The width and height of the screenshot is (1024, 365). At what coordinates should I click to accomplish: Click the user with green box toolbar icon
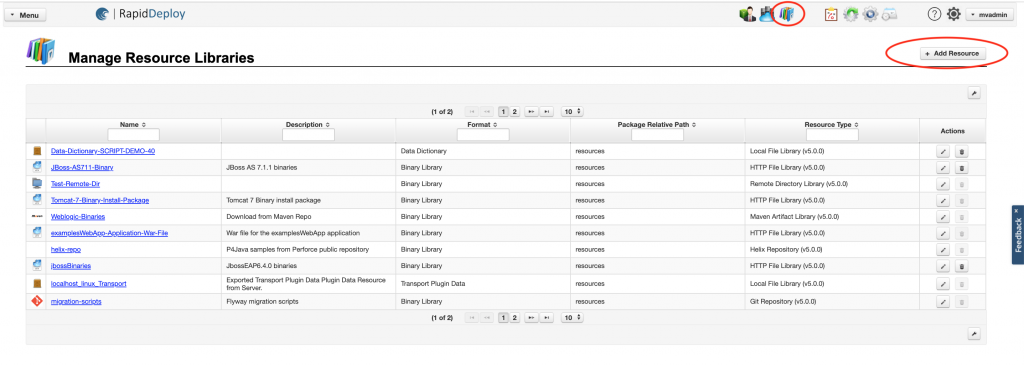pyautogui.click(x=748, y=14)
